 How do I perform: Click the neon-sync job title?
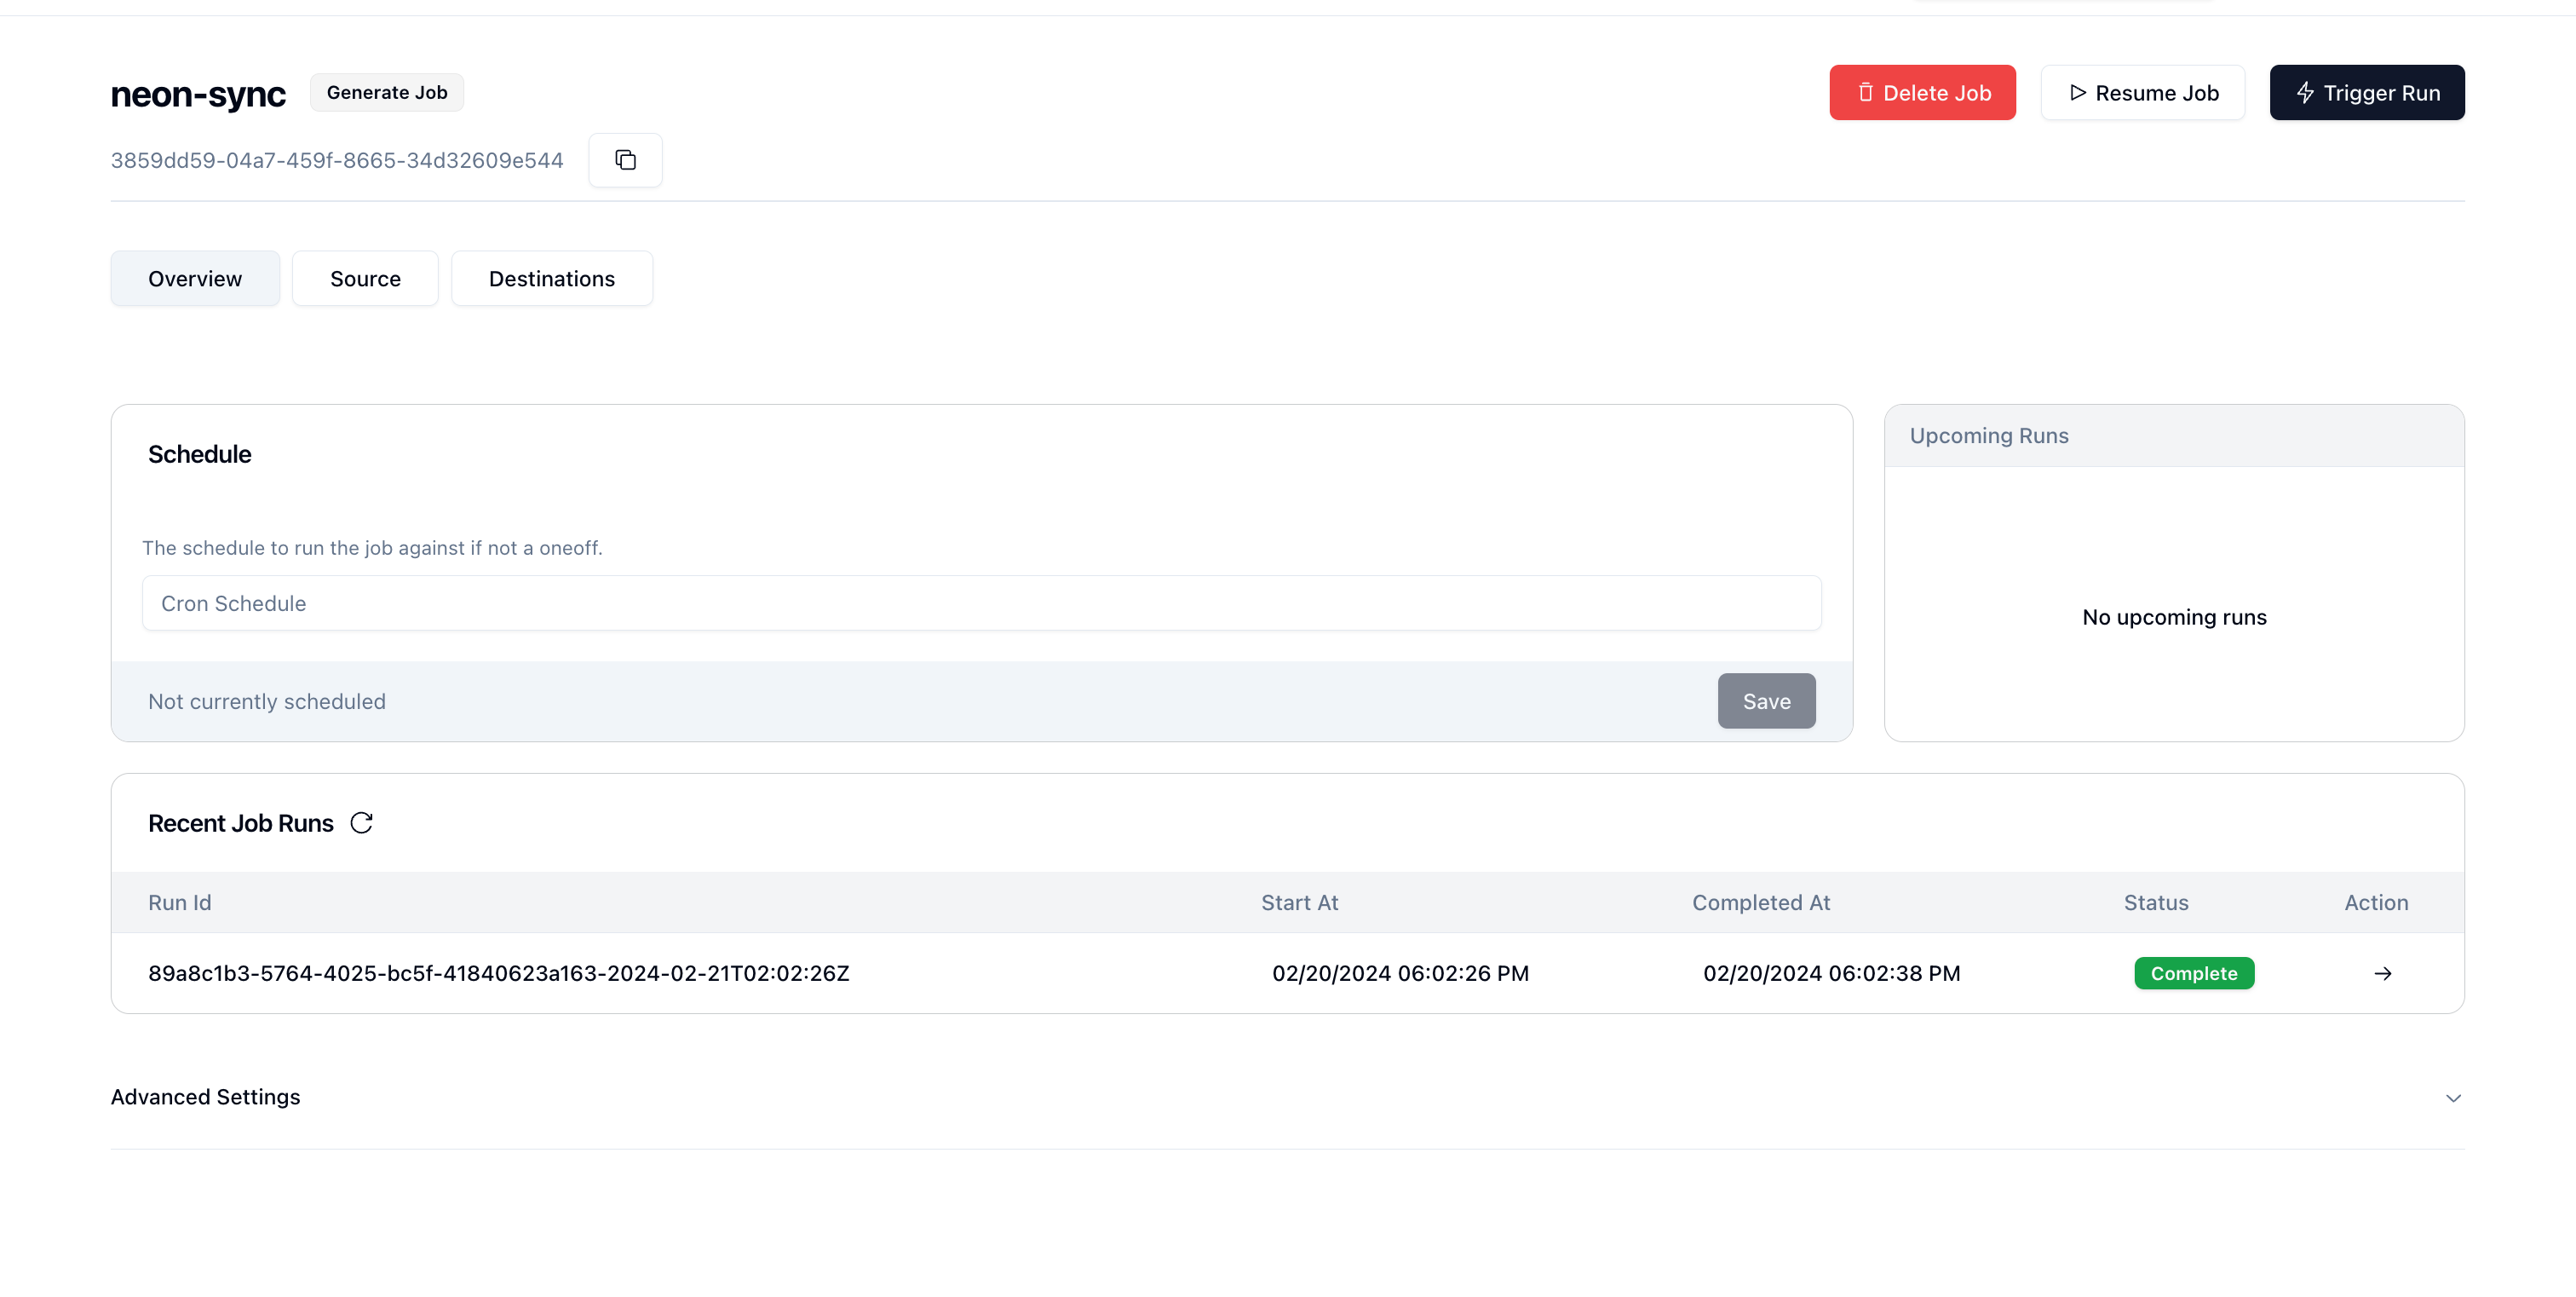point(198,93)
